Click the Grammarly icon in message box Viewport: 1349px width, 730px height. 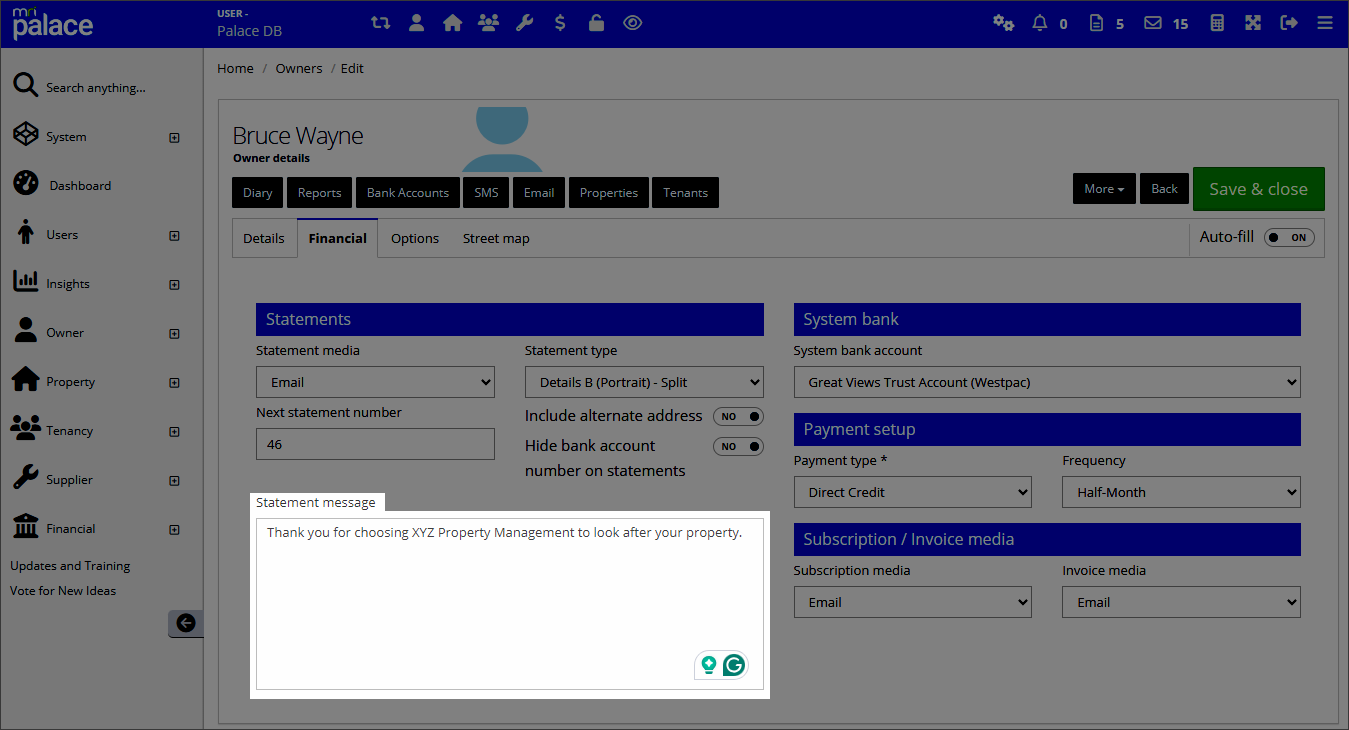735,665
